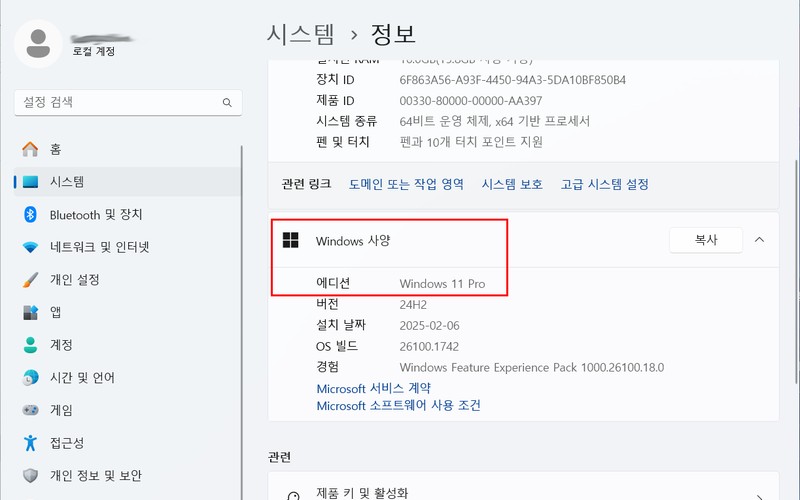Click version value 24H2
800x500 pixels.
click(x=413, y=305)
